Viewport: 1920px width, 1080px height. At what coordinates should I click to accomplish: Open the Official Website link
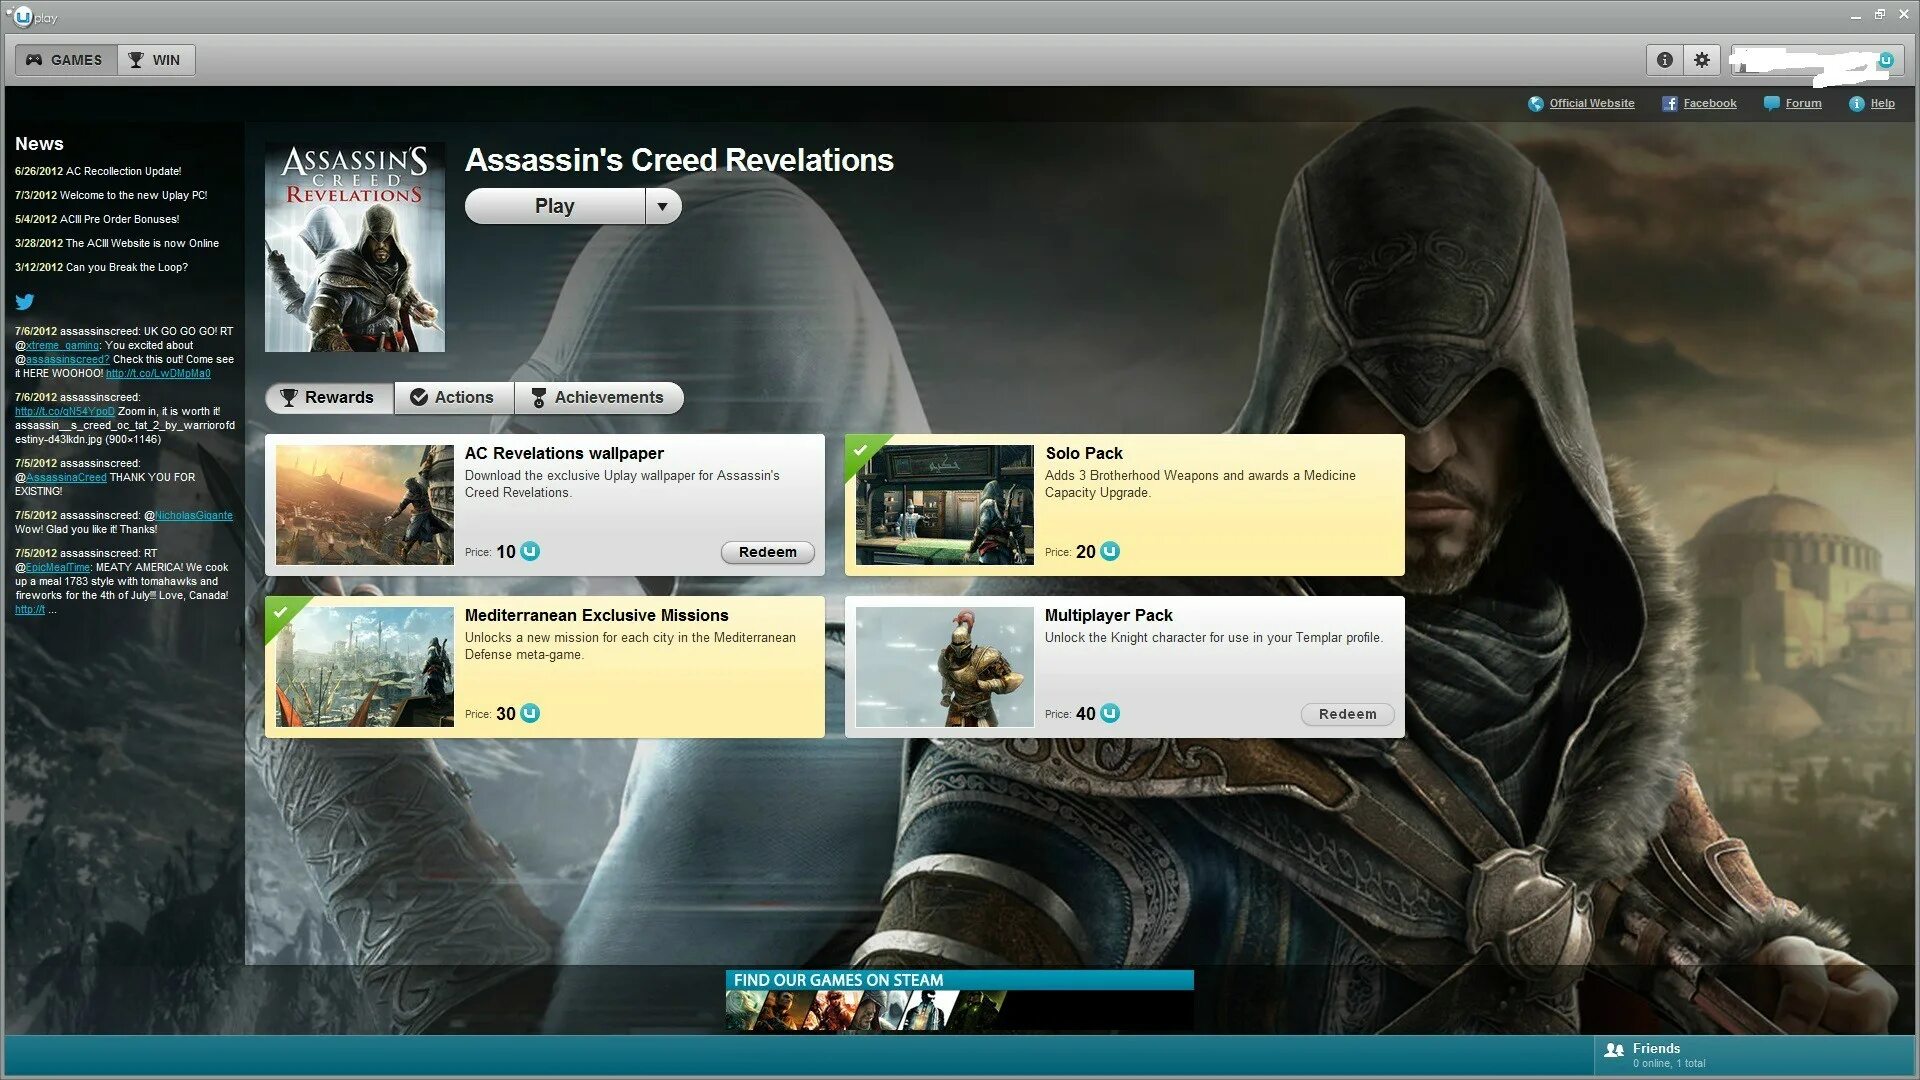[1592, 103]
